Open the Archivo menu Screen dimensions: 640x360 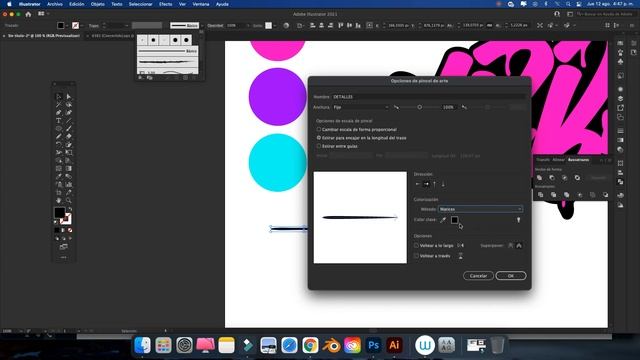pos(55,4)
